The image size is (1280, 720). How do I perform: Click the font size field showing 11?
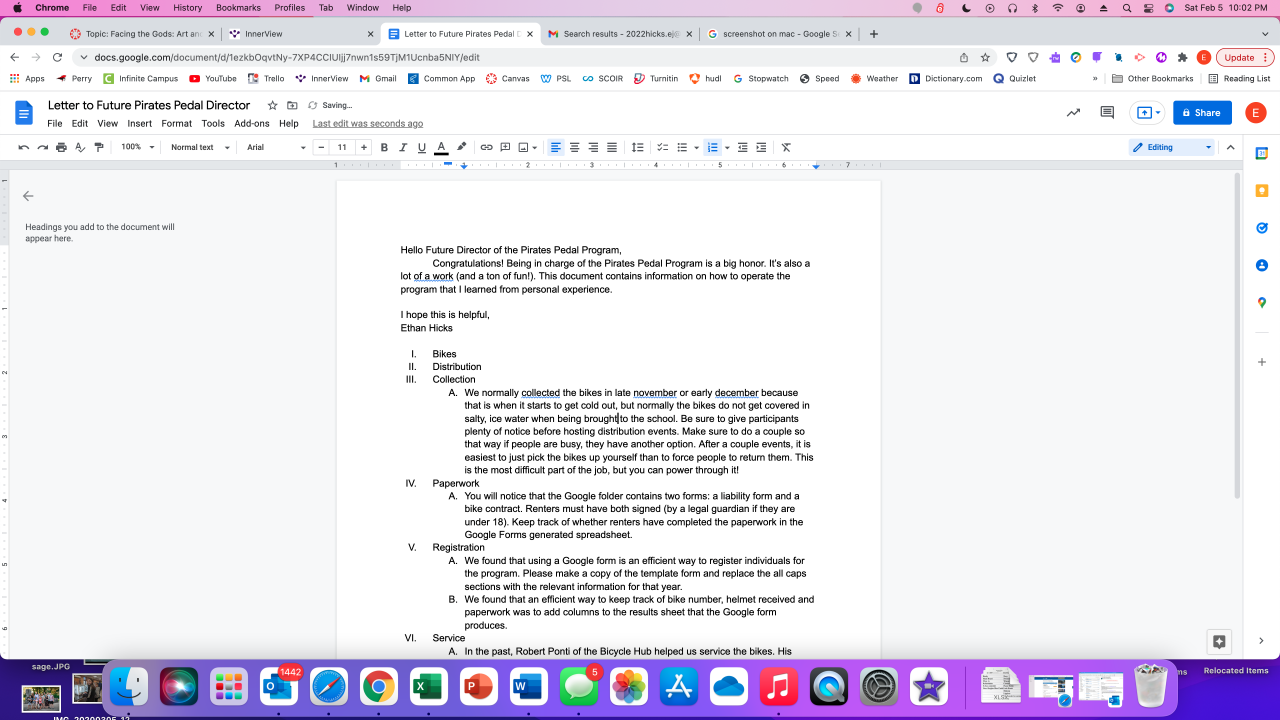pos(342,147)
